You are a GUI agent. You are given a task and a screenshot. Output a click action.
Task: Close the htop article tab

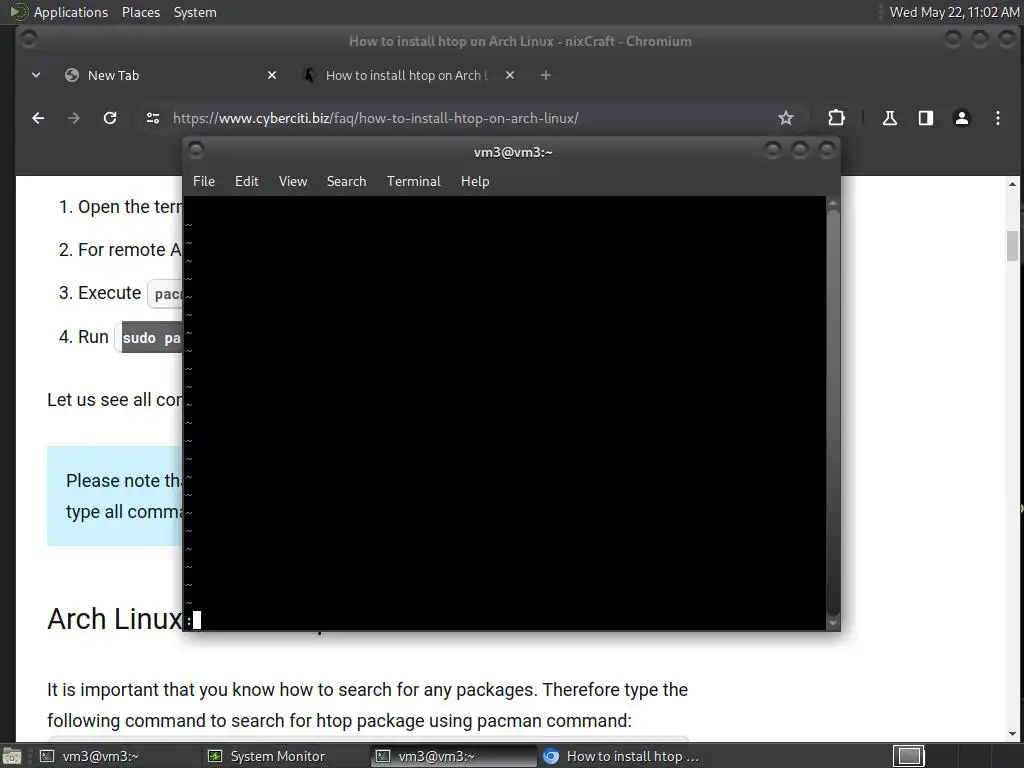click(510, 75)
